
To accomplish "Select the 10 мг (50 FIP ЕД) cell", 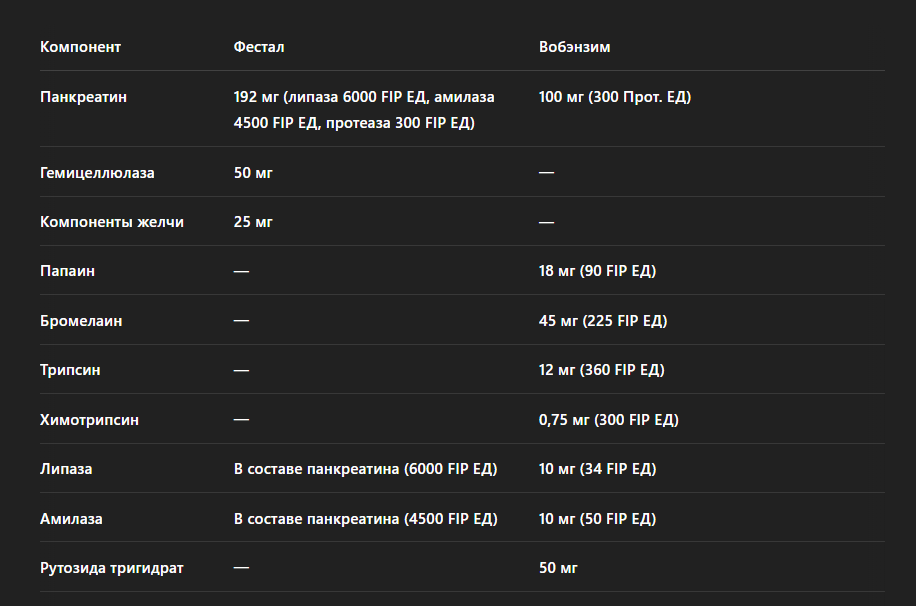I will point(597,518).
